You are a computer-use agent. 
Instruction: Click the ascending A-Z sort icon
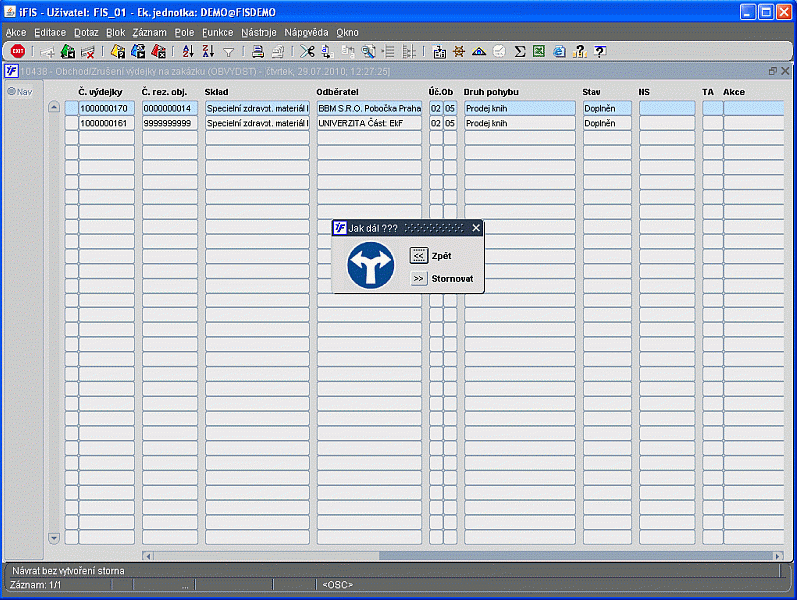point(187,51)
